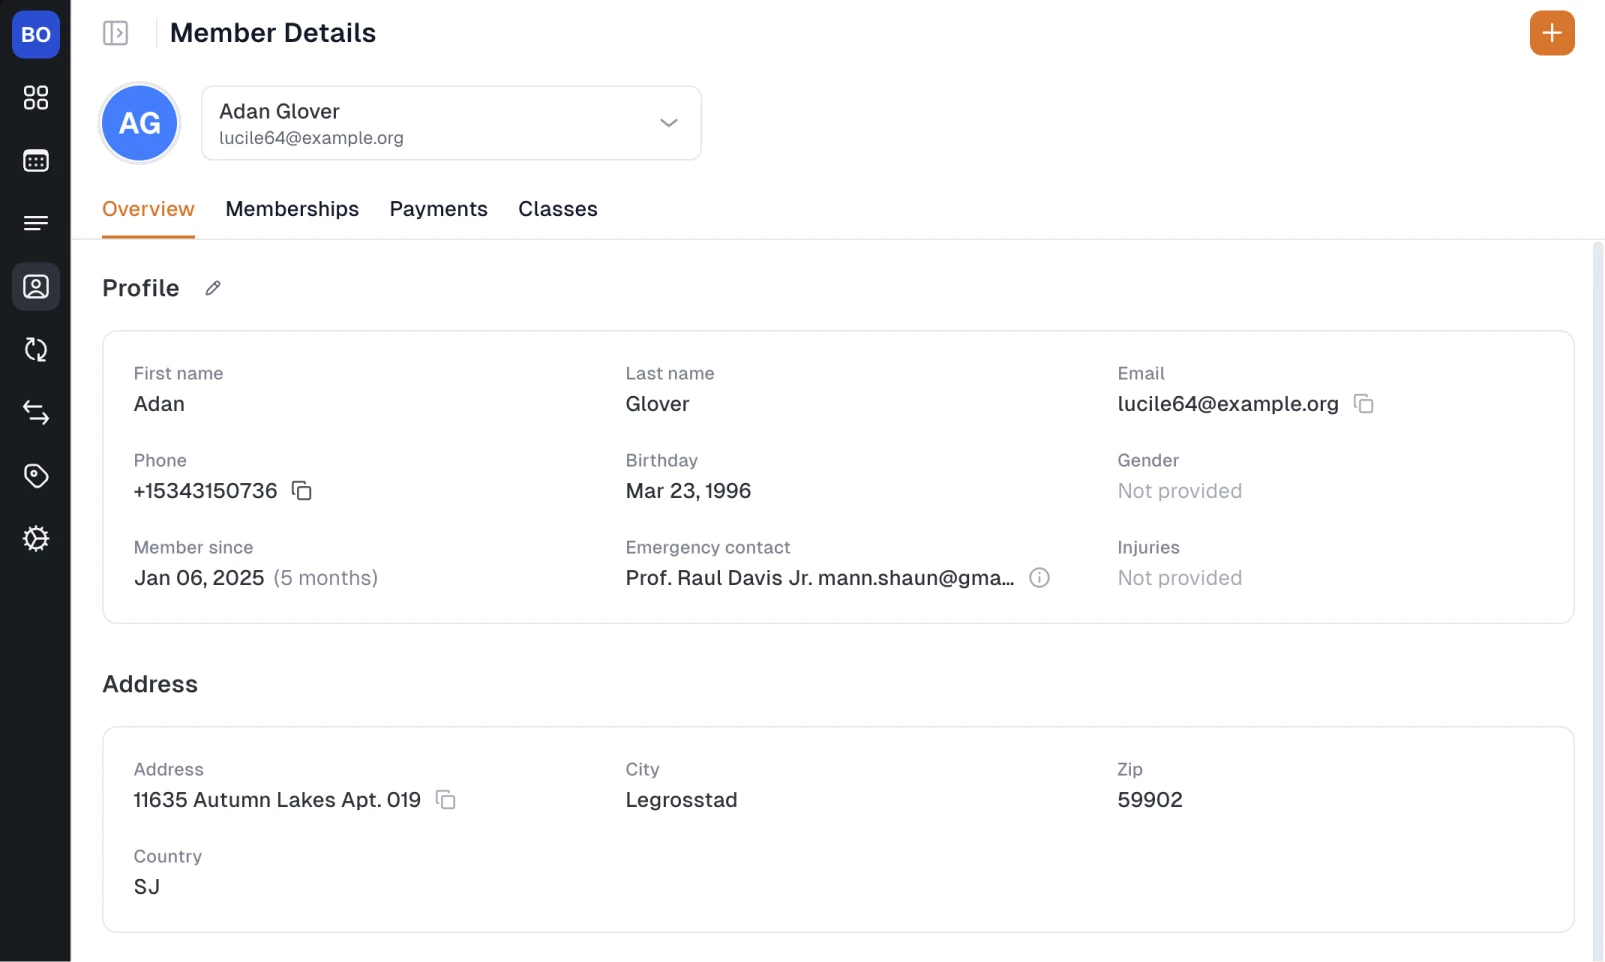
Task: Switch to the Memberships tab
Action: 292,209
